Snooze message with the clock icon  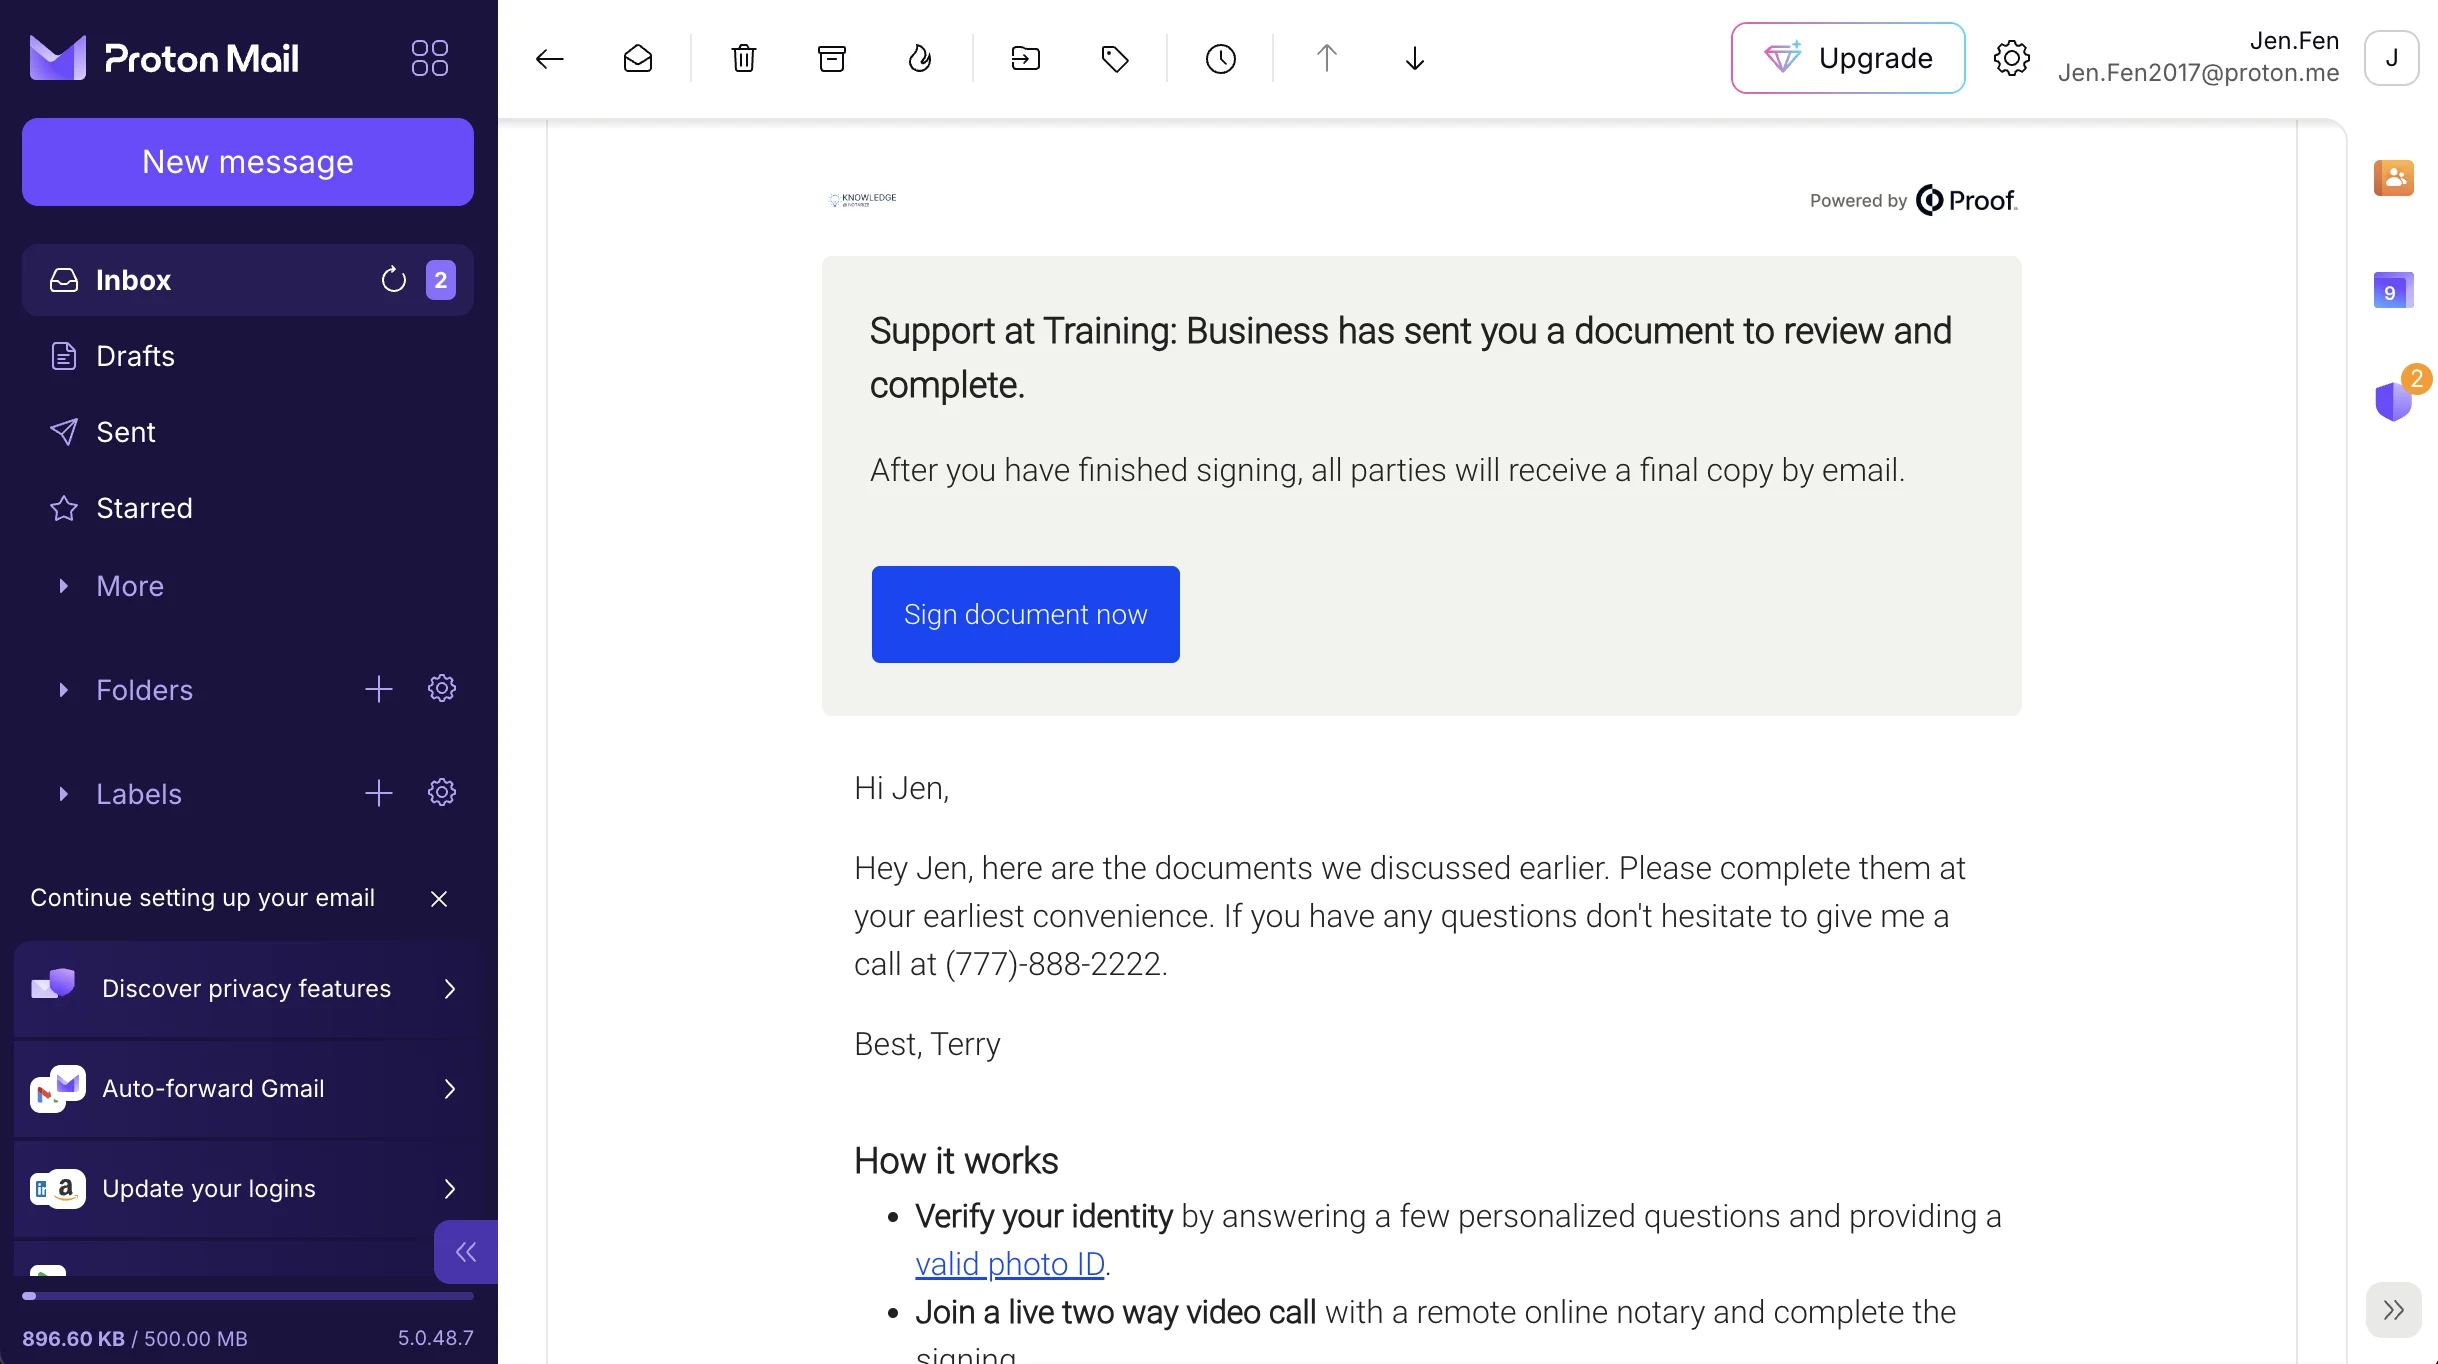coord(1221,59)
